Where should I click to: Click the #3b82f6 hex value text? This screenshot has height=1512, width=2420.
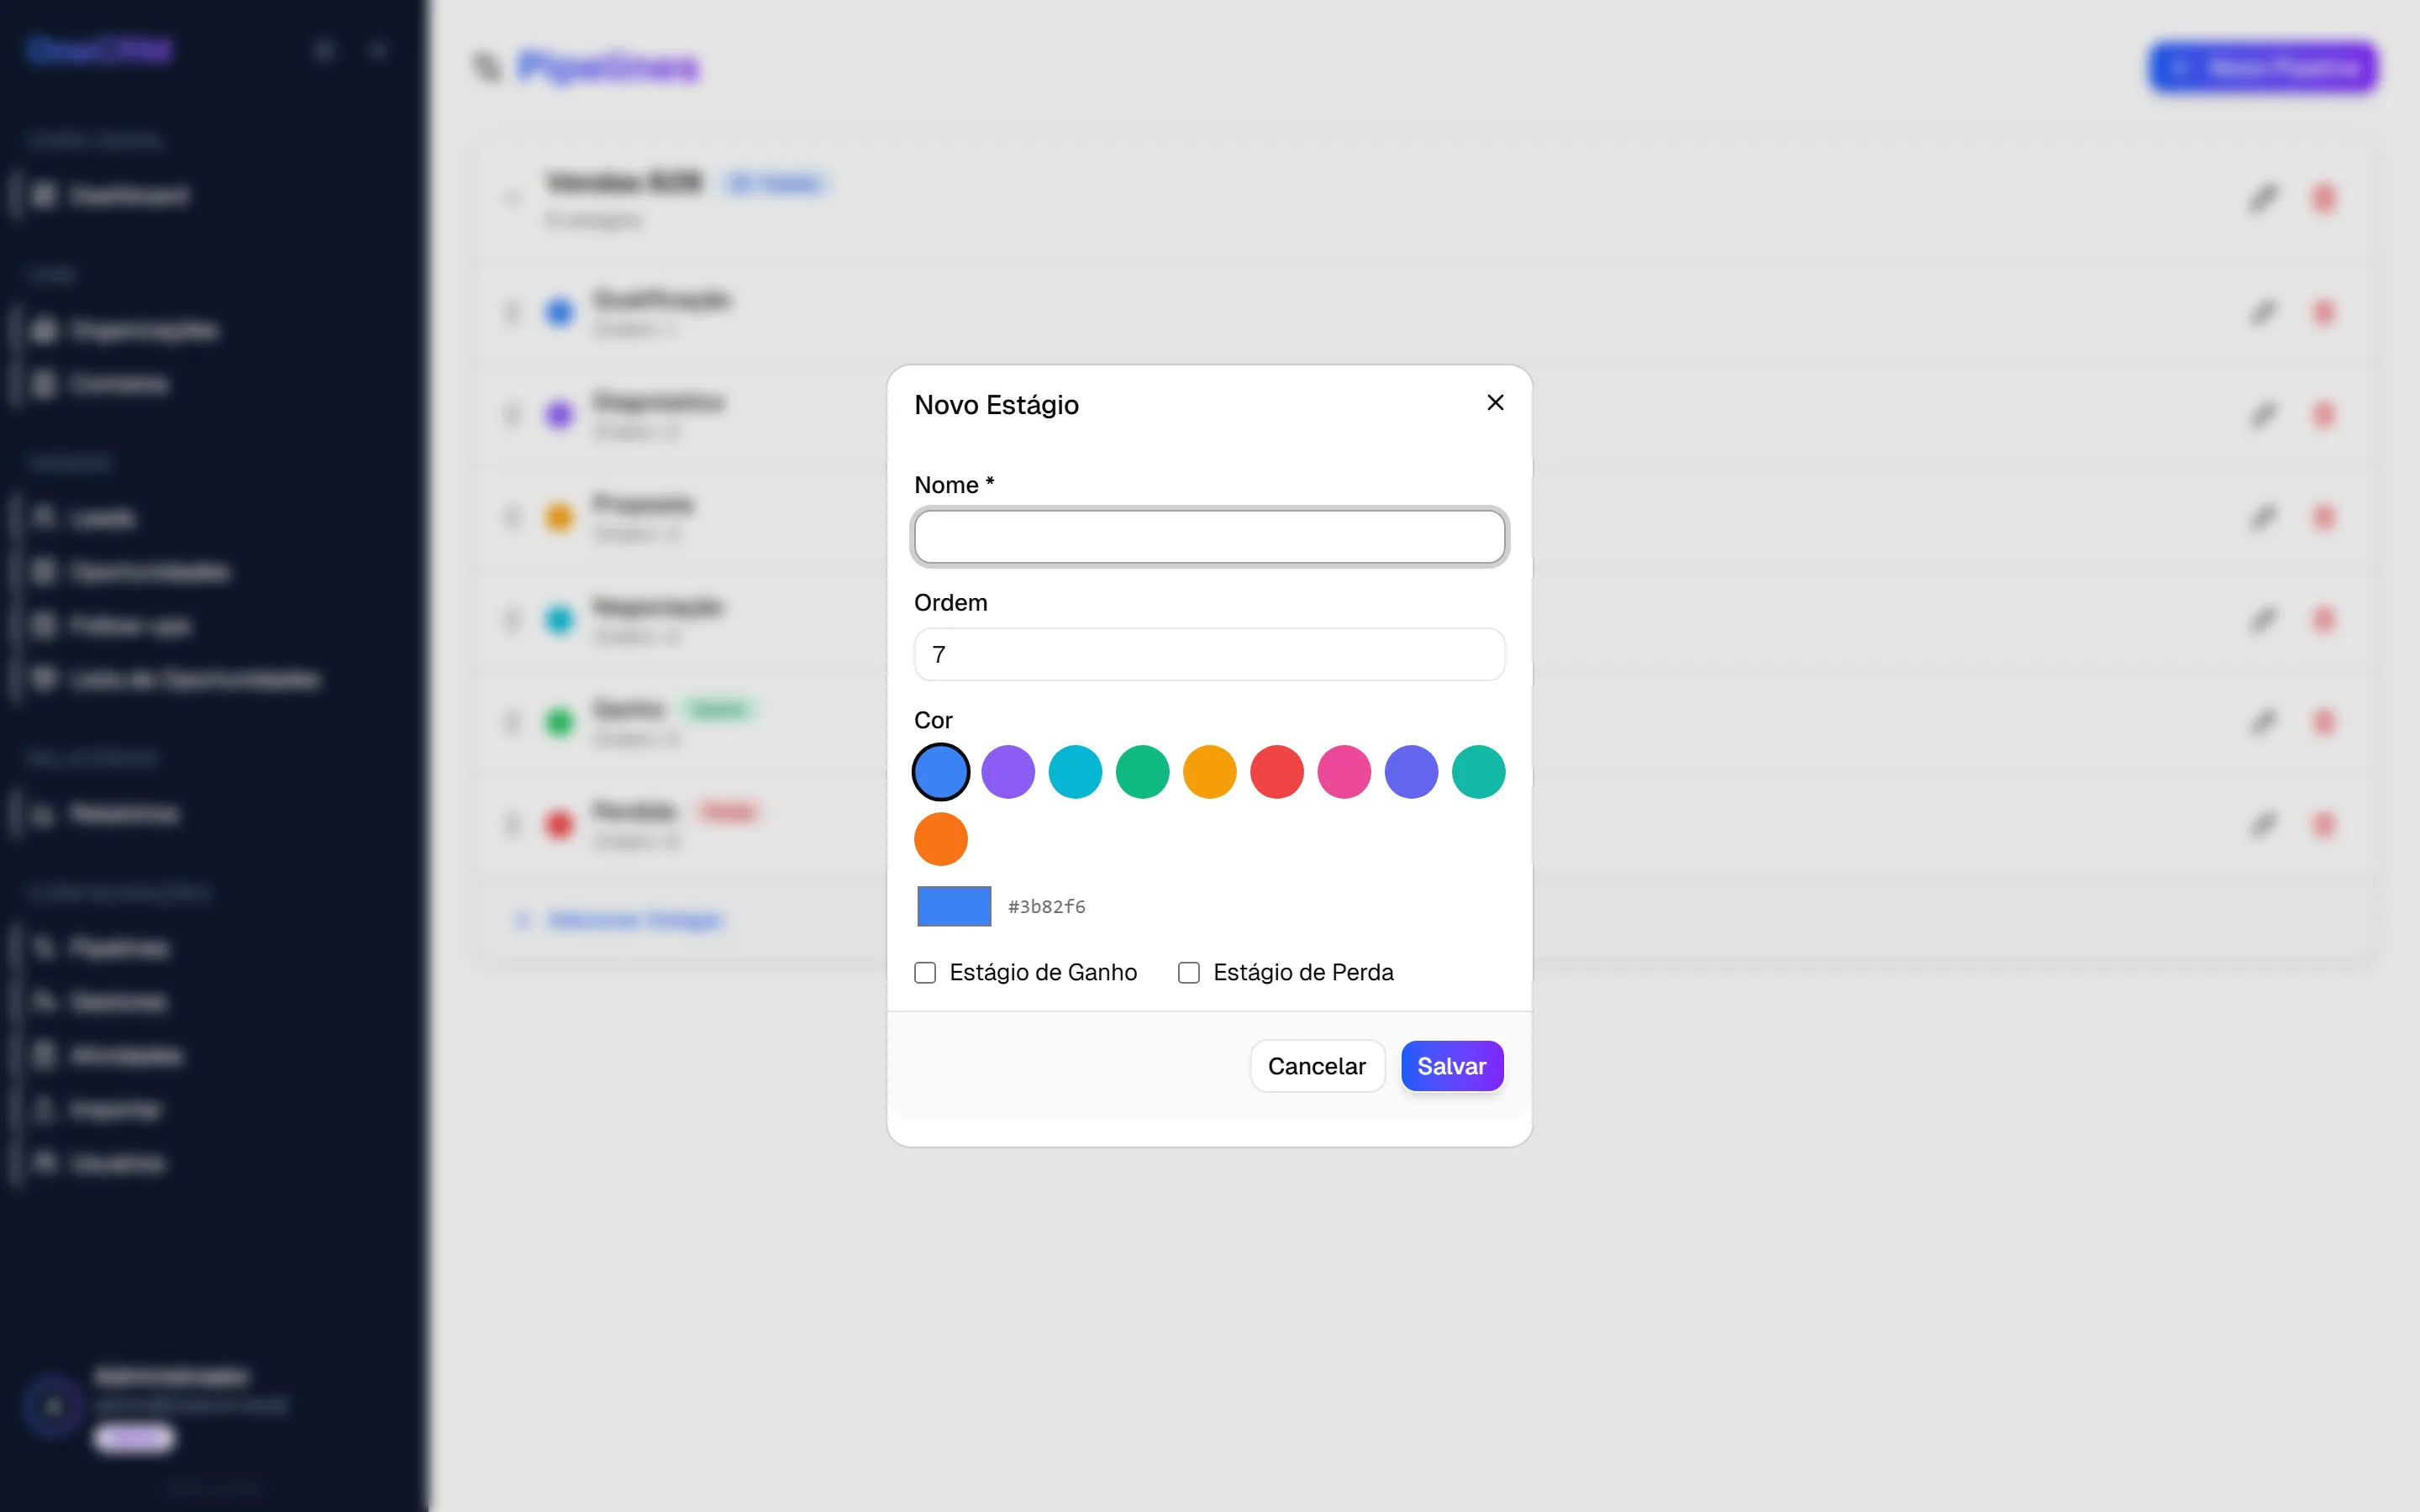click(x=1046, y=907)
